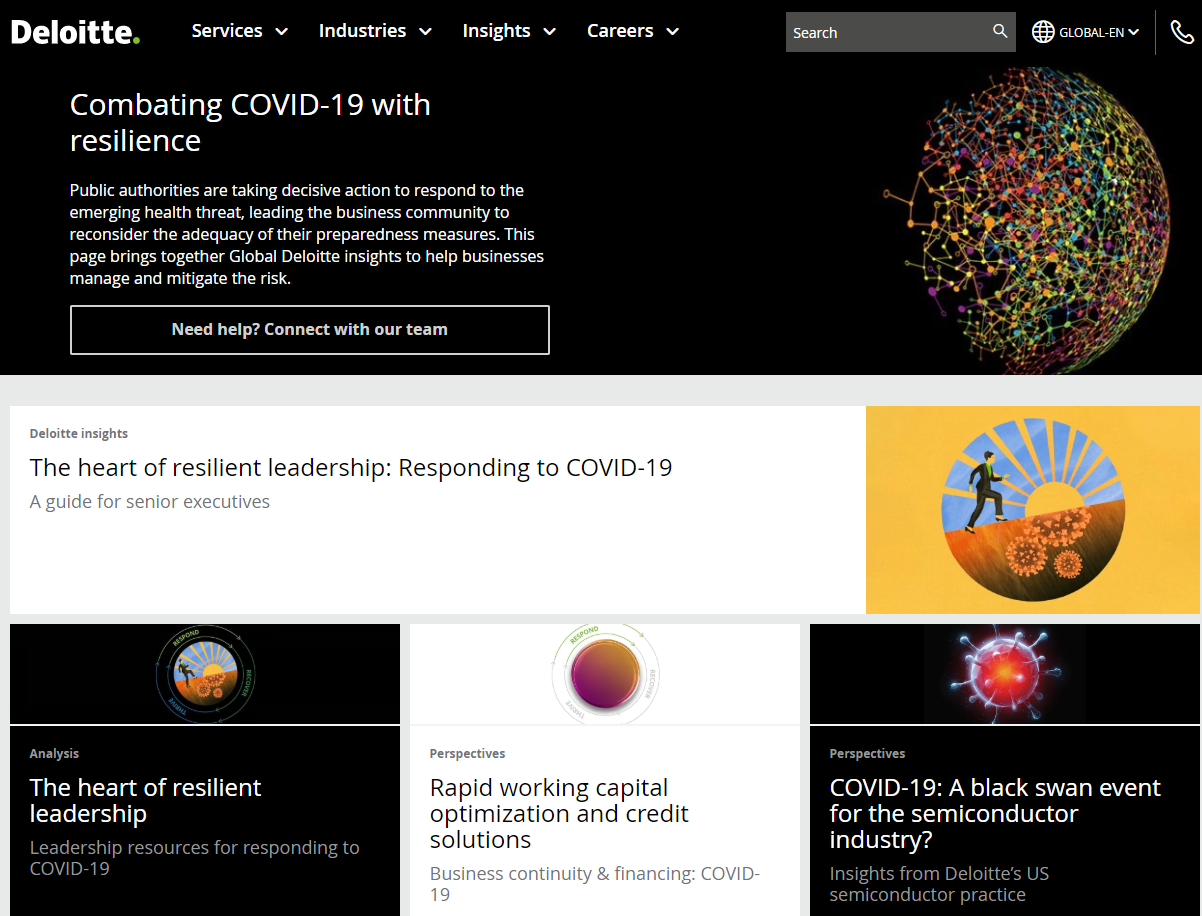Click the Deloitte logo

[x=76, y=32]
